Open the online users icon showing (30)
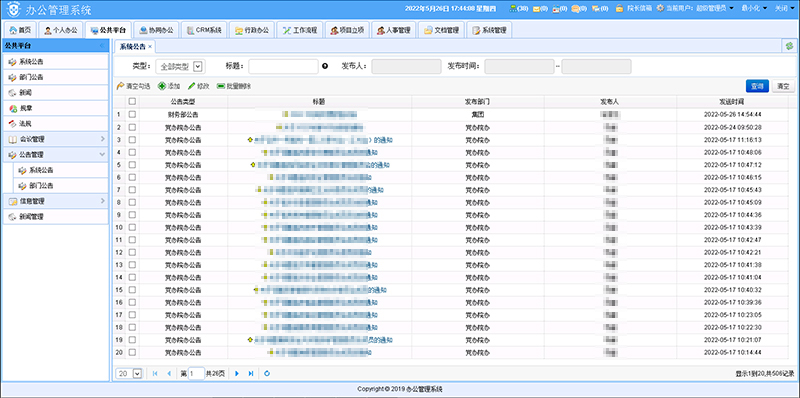 pos(513,8)
